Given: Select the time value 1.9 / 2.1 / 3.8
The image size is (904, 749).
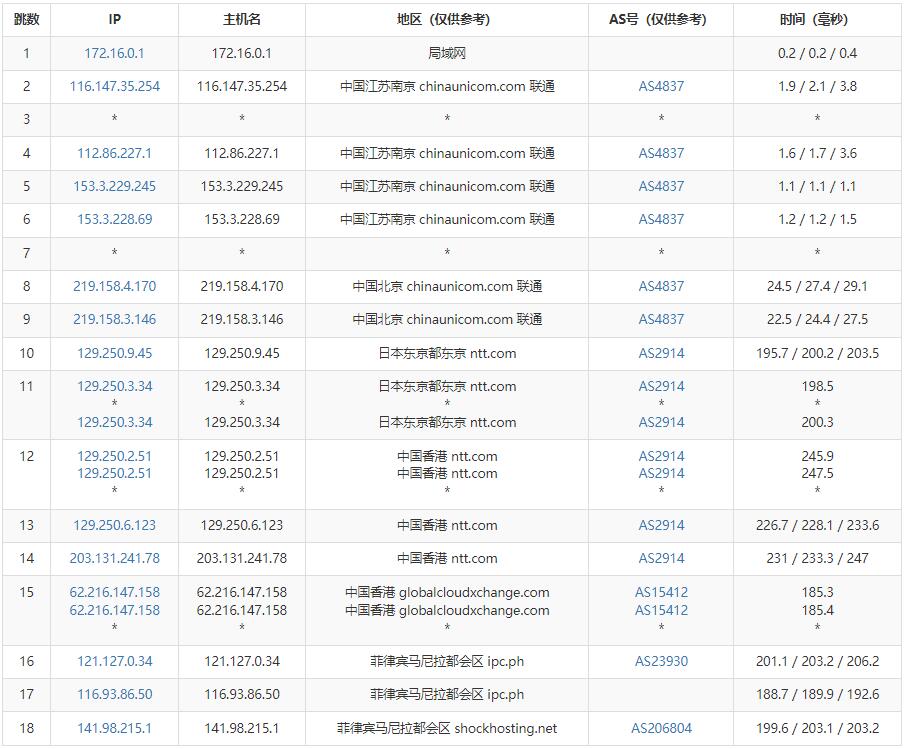Looking at the screenshot, I should (817, 86).
